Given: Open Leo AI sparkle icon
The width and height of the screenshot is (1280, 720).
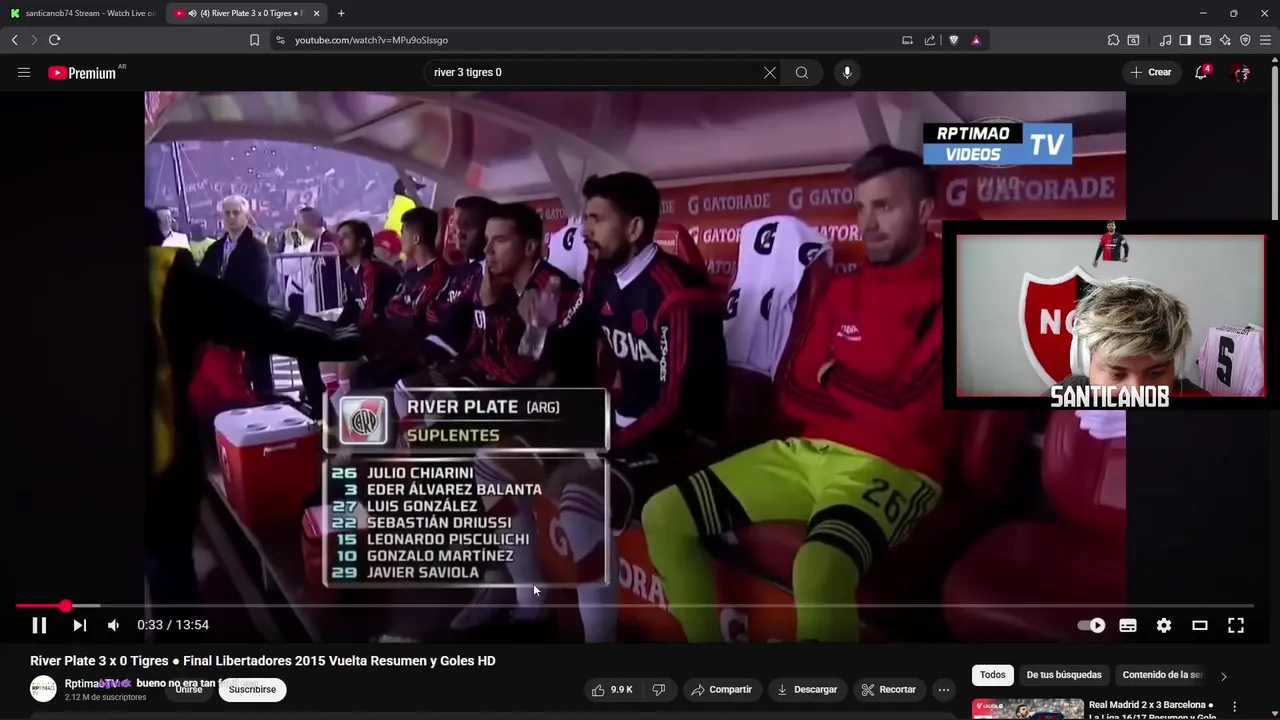Looking at the screenshot, I should pos(1225,40).
